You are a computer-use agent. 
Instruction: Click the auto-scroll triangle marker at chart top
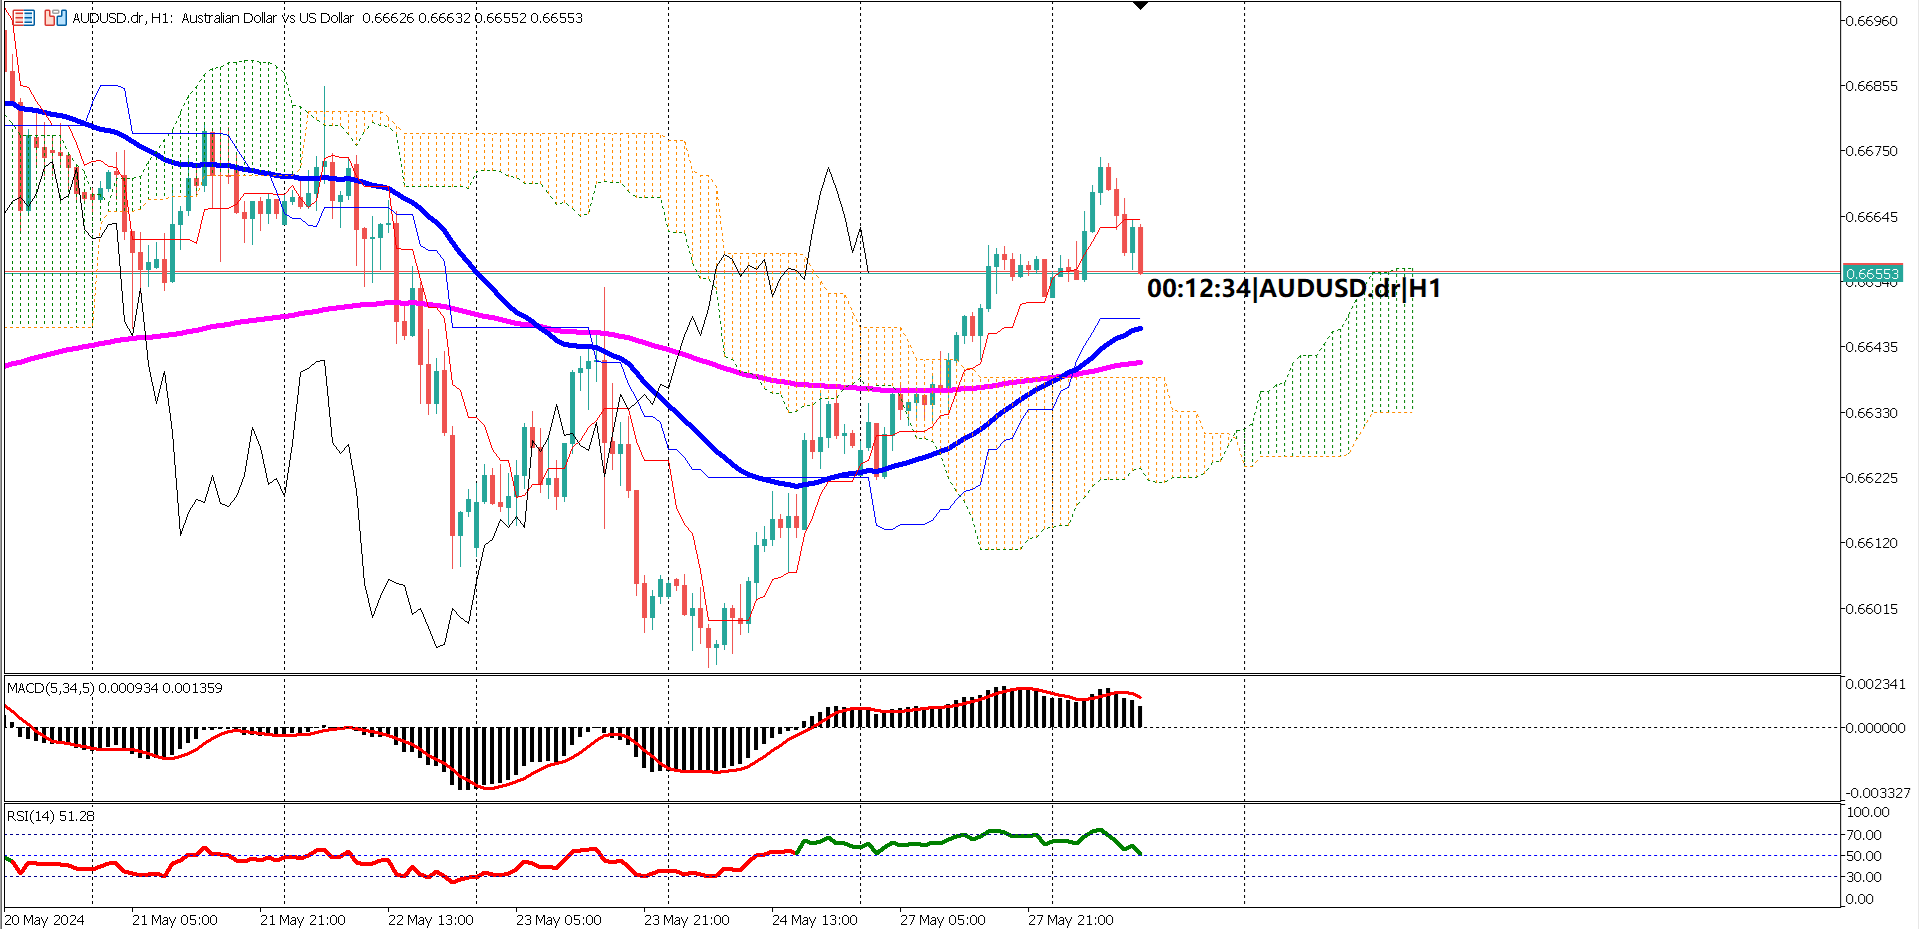pos(1140,6)
